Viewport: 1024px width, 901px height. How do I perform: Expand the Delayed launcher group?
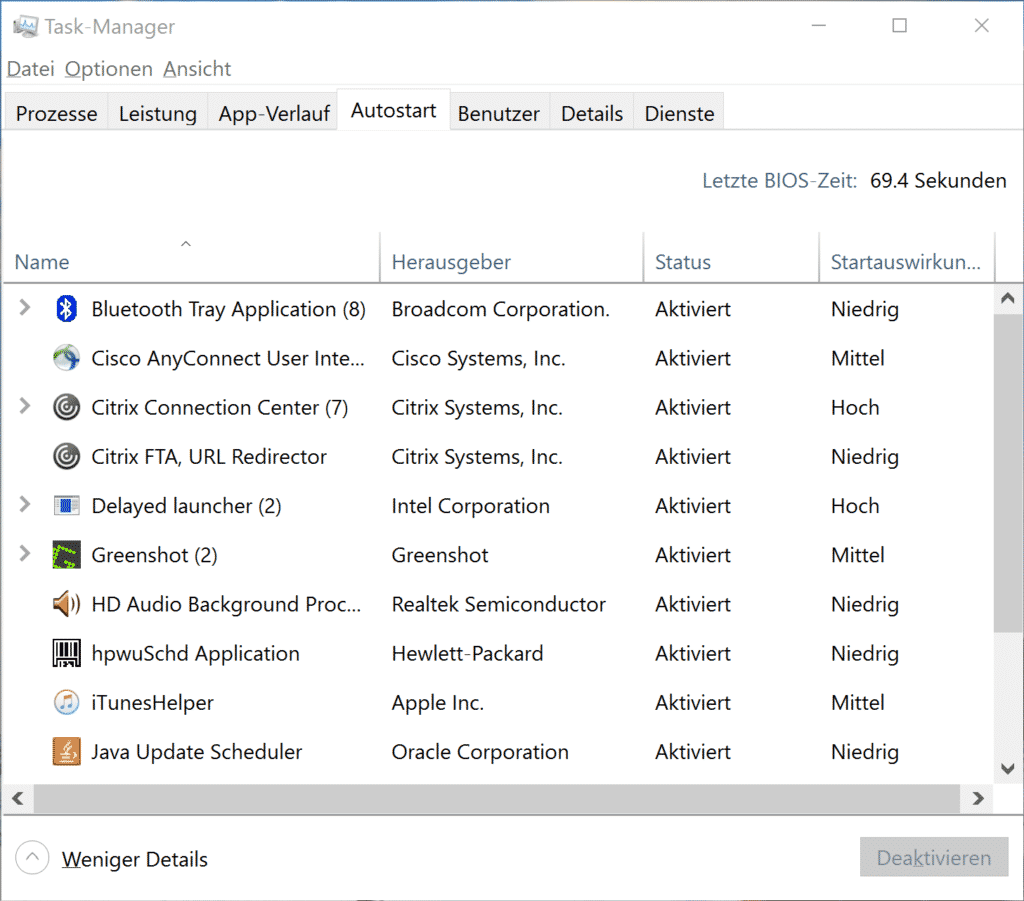pyautogui.click(x=25, y=504)
